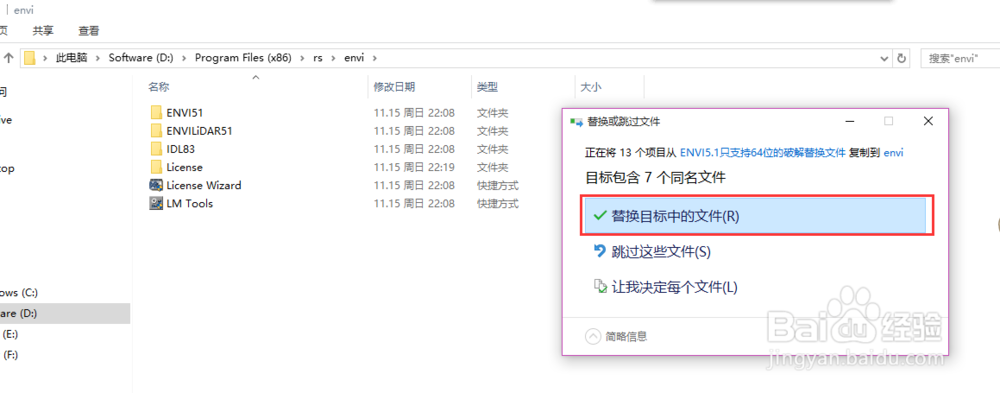Open the ENVI51 folder icon

(156, 113)
